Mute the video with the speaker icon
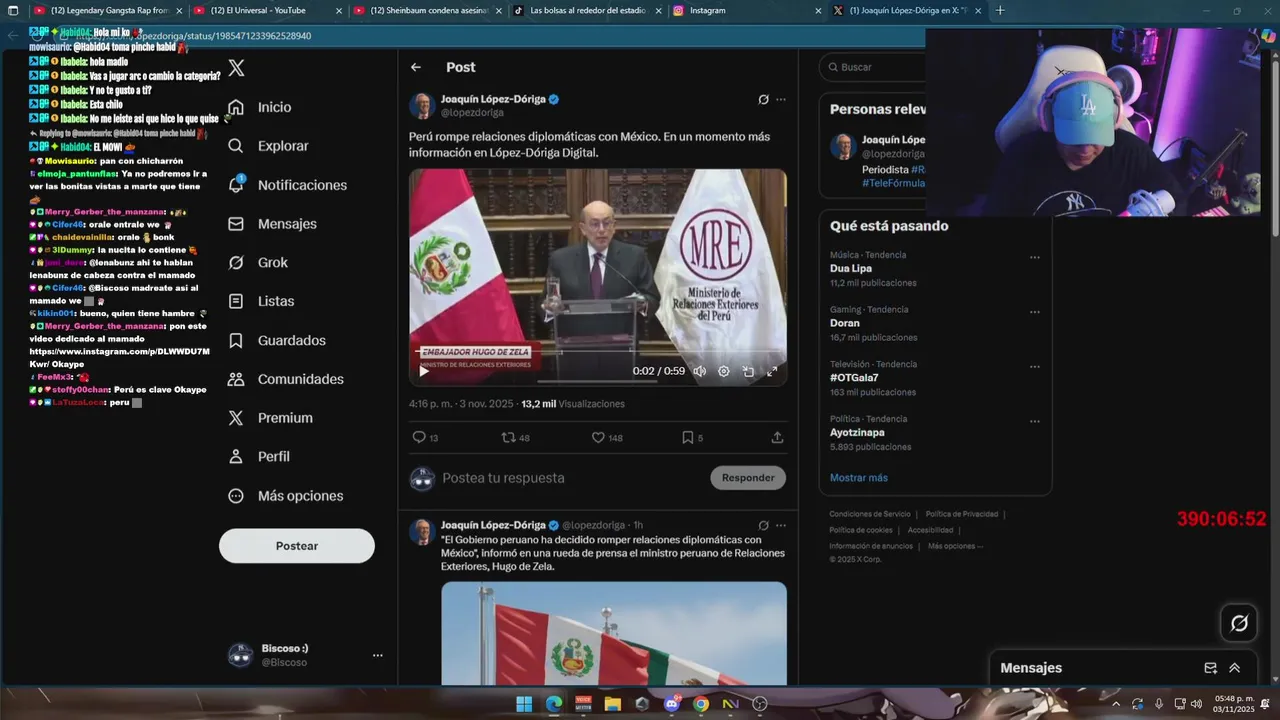 [x=700, y=371]
